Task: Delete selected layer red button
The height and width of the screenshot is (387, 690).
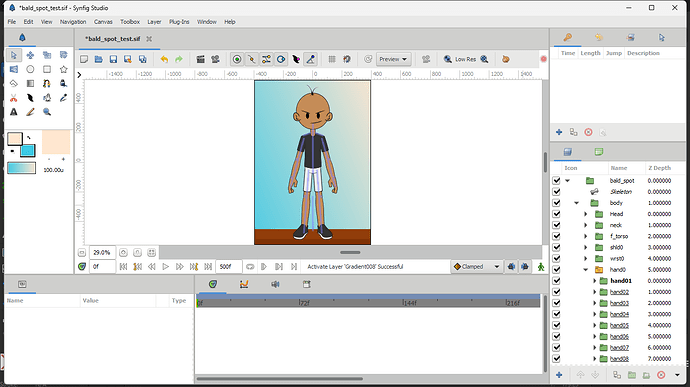Action: click(x=661, y=375)
